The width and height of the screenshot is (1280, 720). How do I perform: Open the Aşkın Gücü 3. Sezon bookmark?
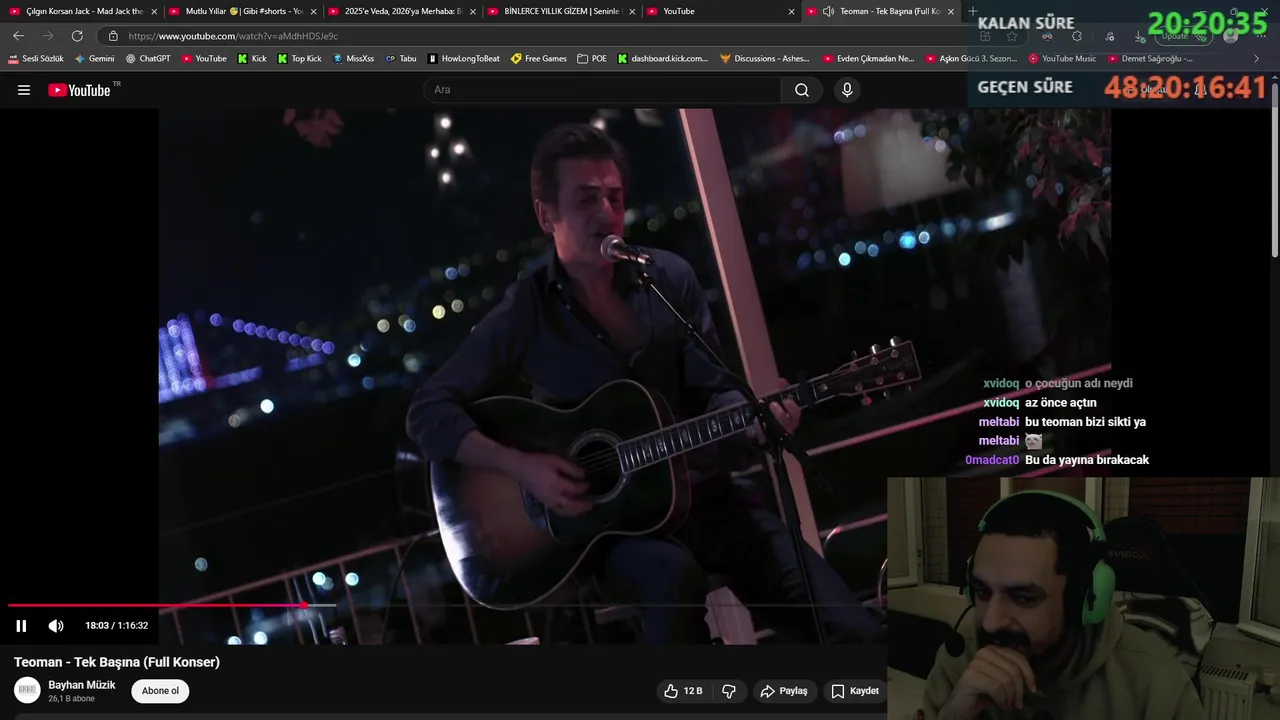(x=971, y=59)
